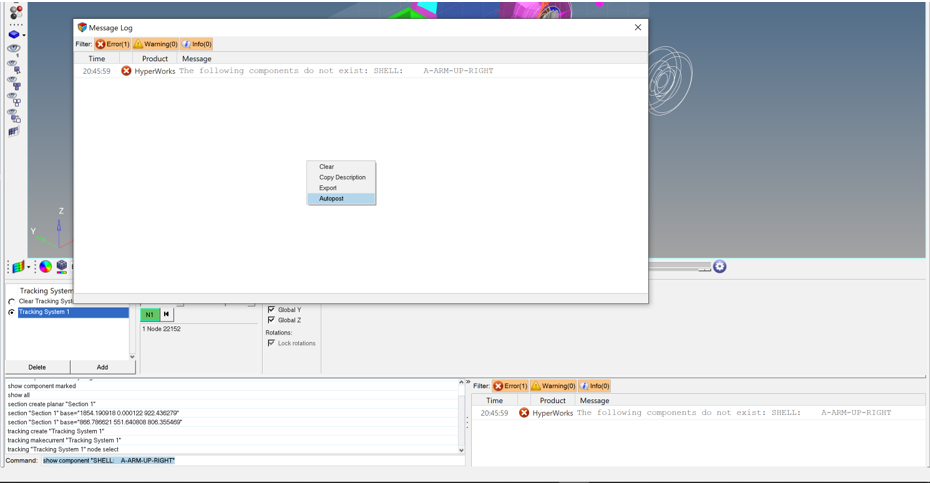
Task: Toggle the Global Y checkbox
Action: click(x=271, y=310)
